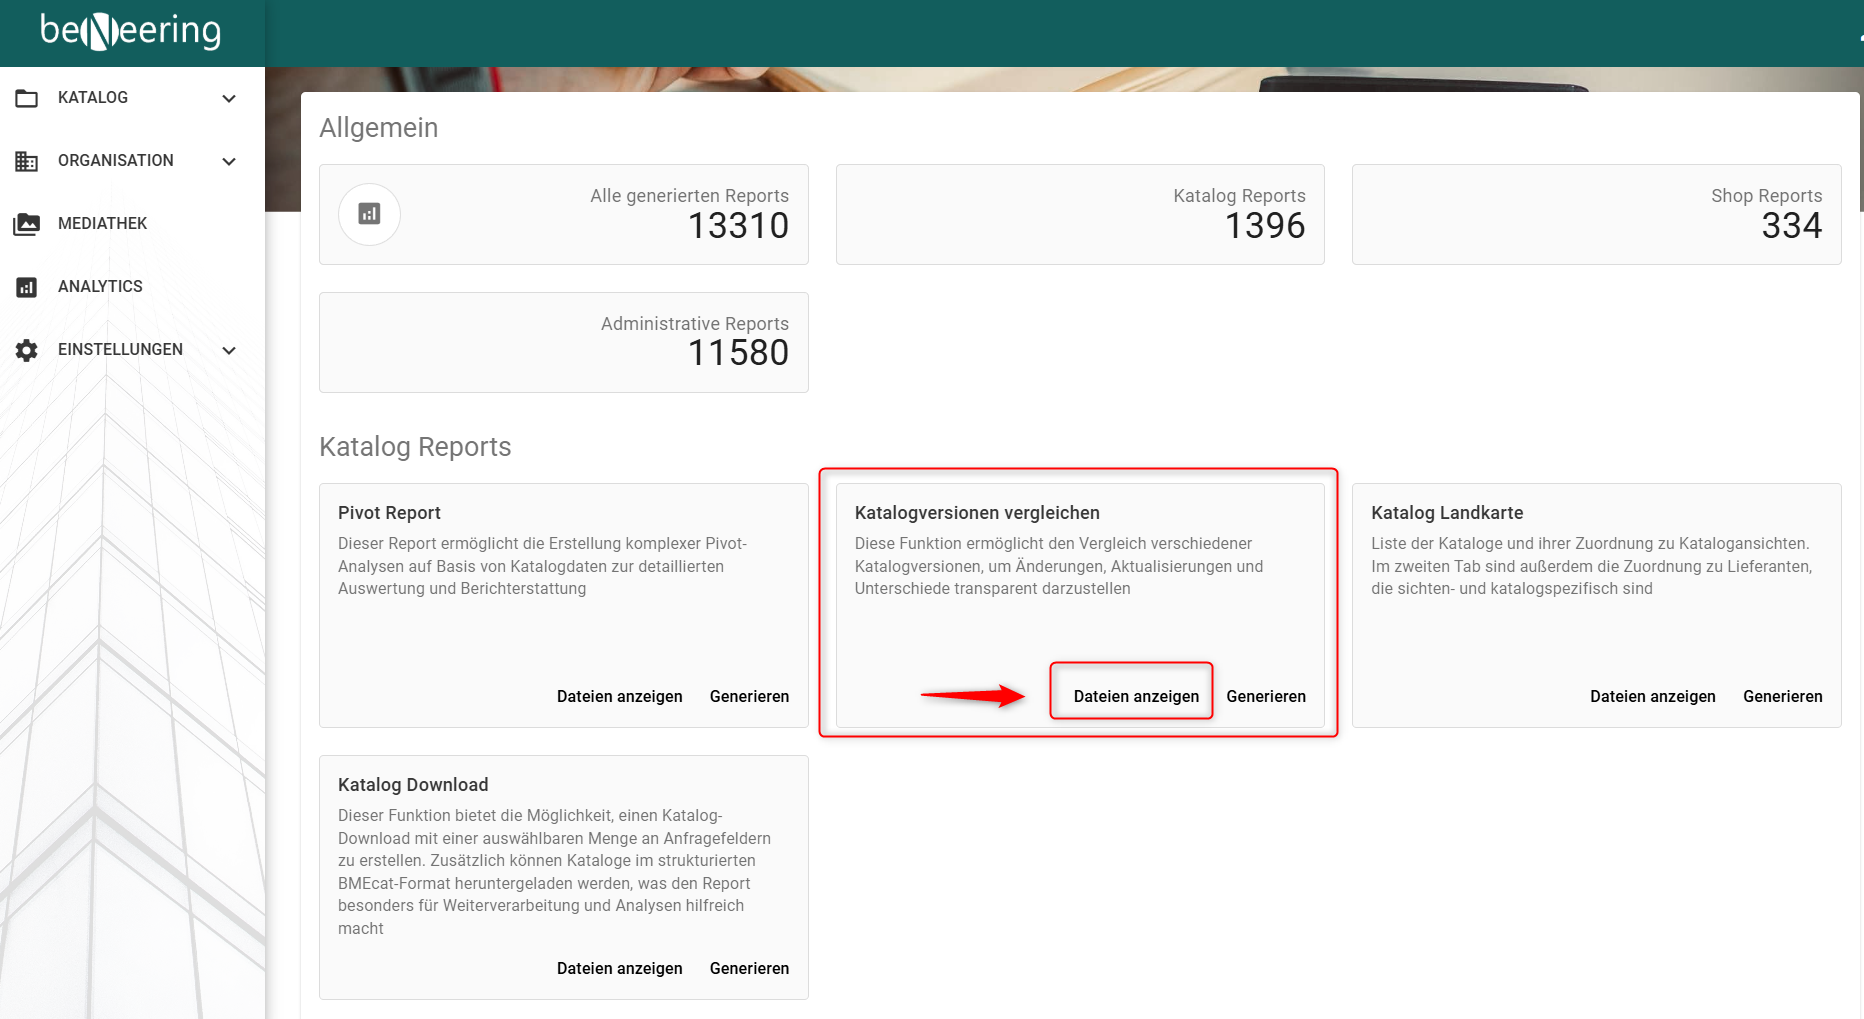The width and height of the screenshot is (1864, 1019).
Task: Click the Shop Reports count 334
Action: (1792, 226)
